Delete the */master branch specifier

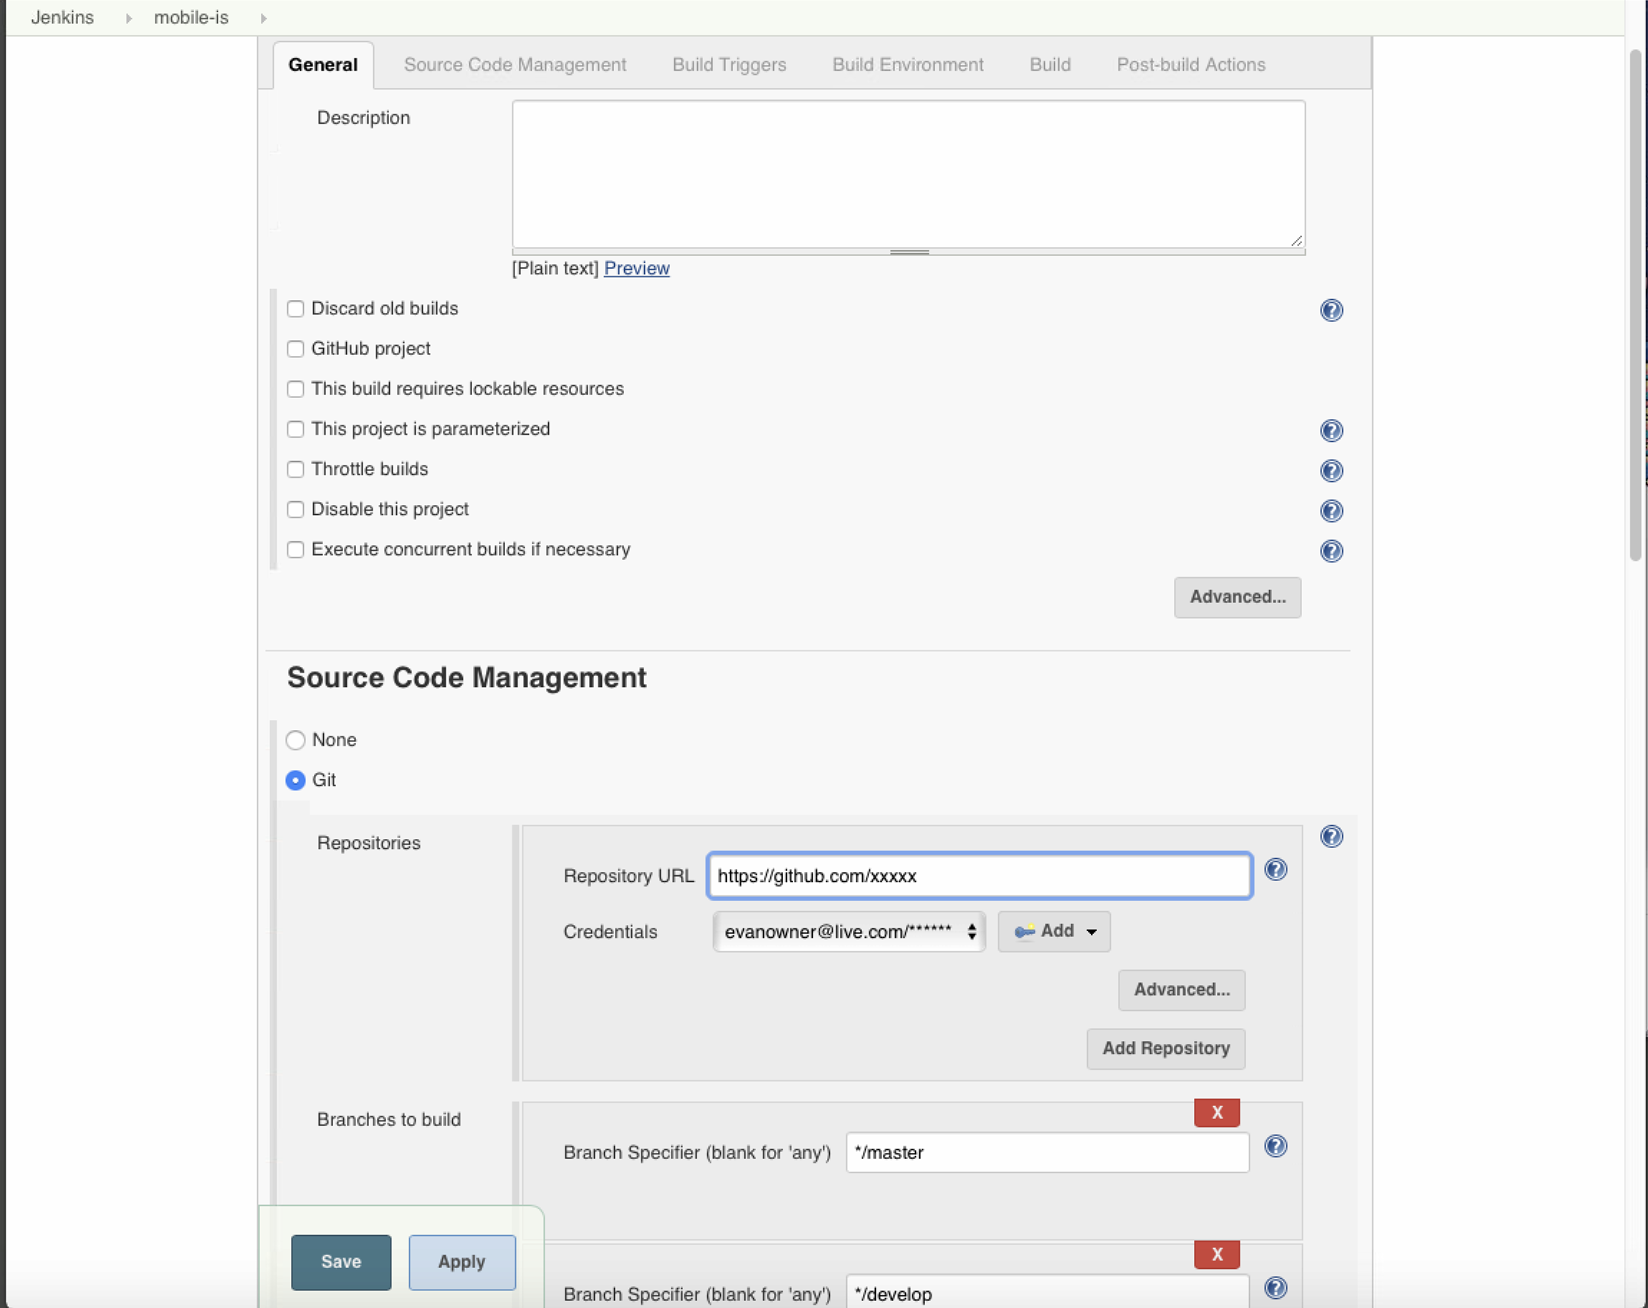coord(1217,1112)
